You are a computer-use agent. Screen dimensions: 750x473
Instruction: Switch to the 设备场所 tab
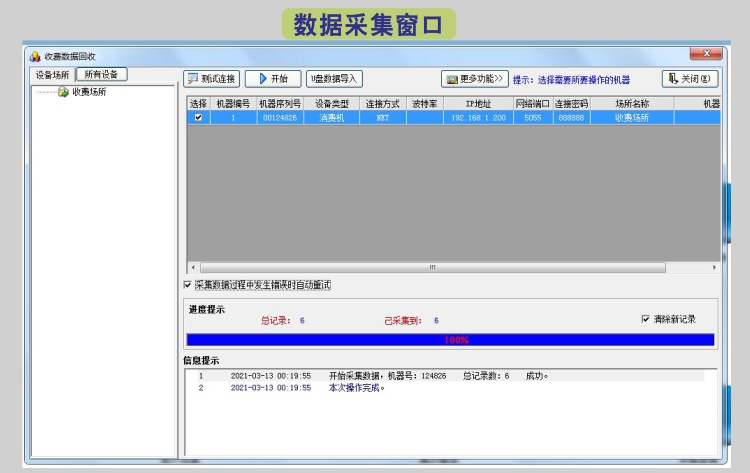pyautogui.click(x=53, y=75)
